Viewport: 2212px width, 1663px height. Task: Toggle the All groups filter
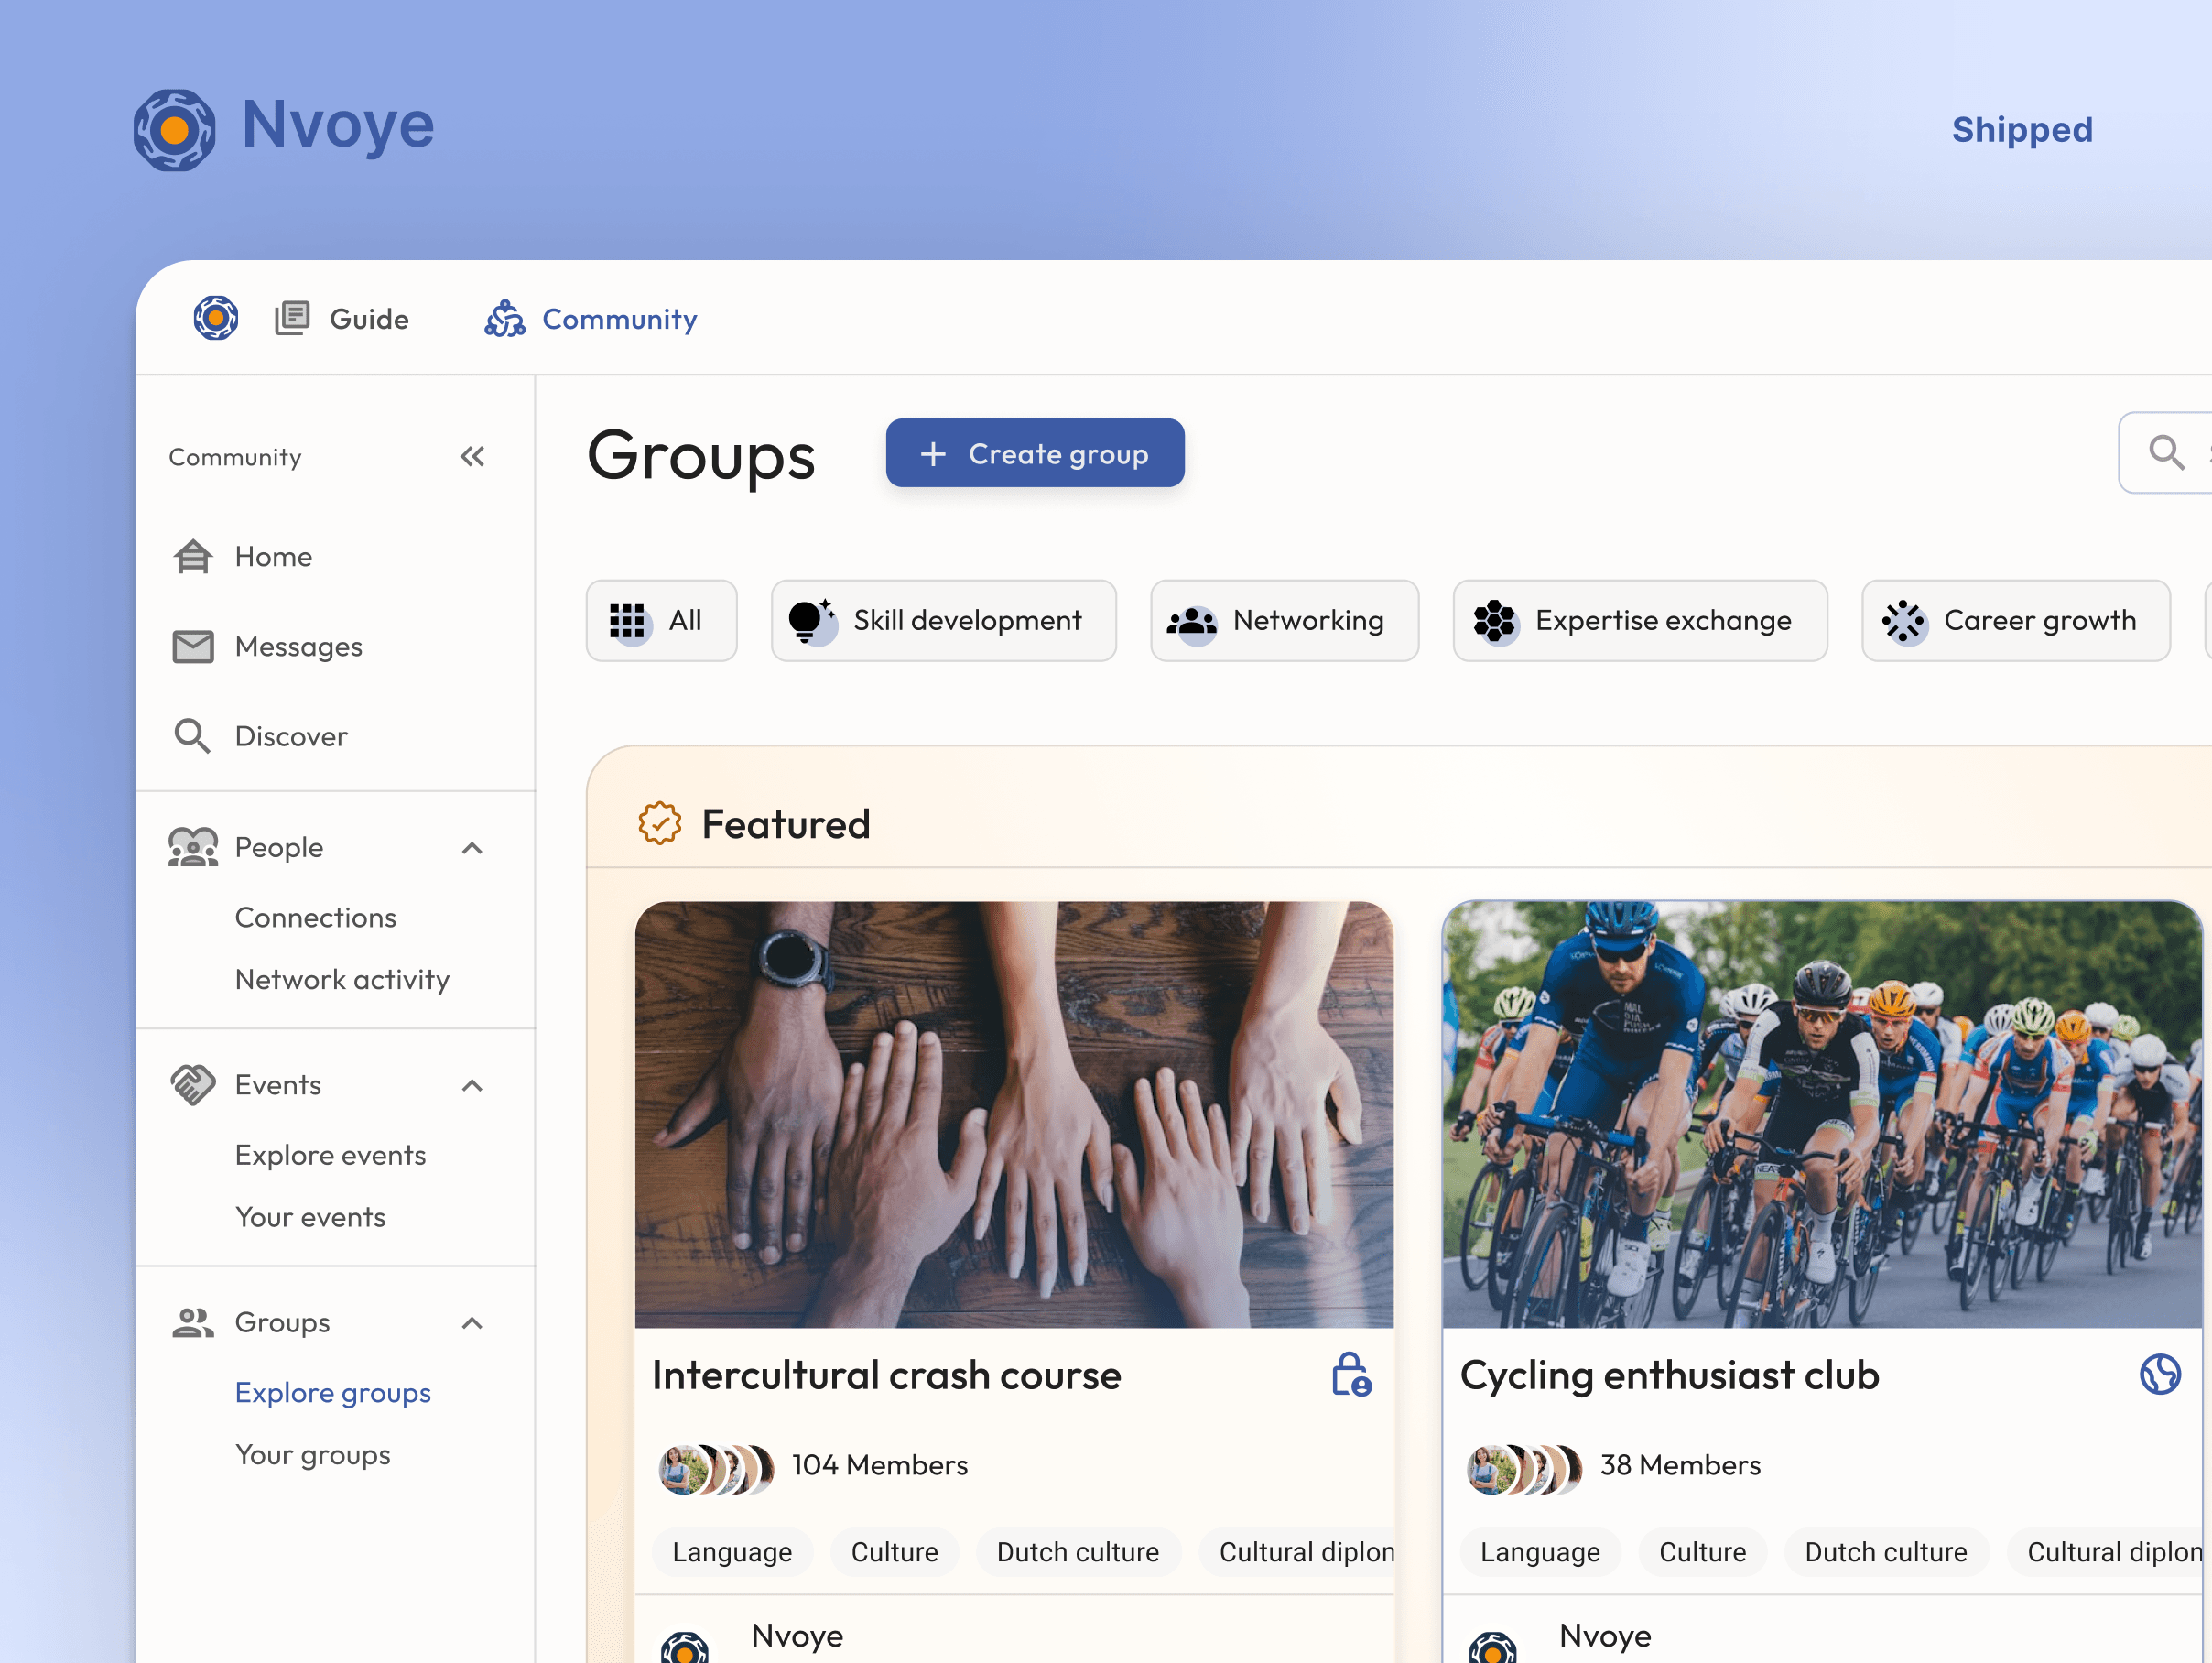point(661,621)
